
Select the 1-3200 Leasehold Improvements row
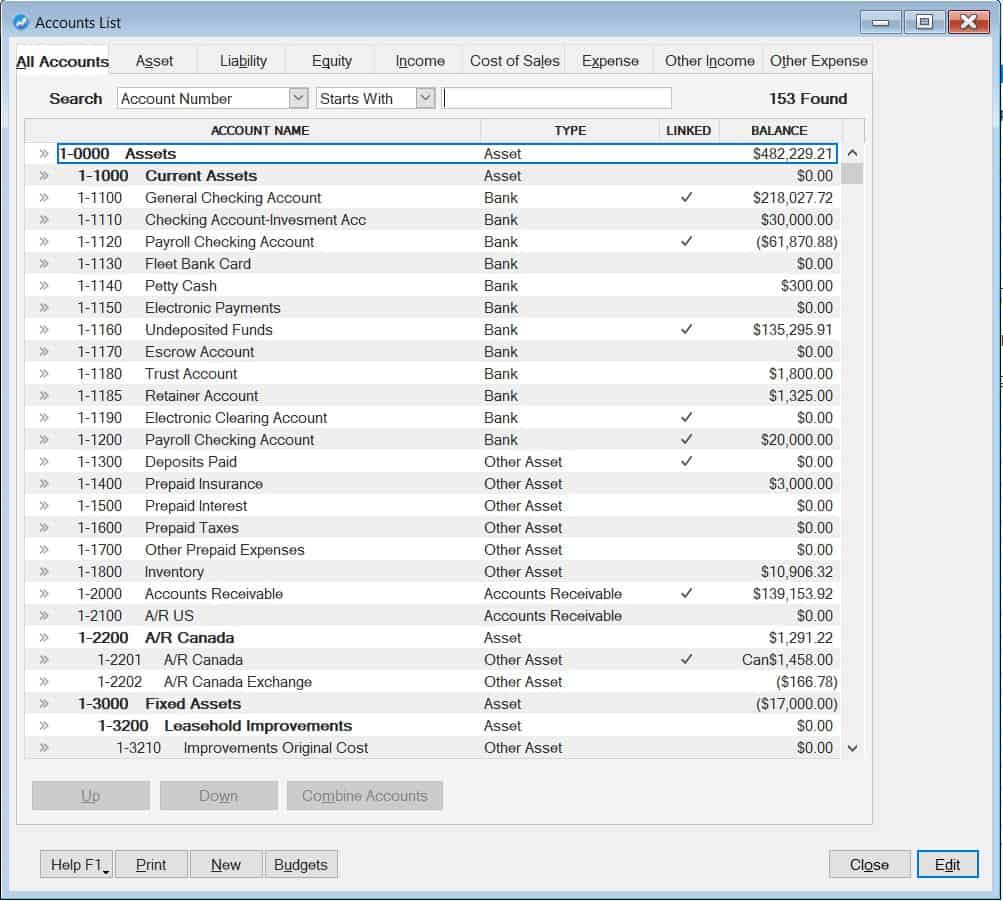pos(433,726)
